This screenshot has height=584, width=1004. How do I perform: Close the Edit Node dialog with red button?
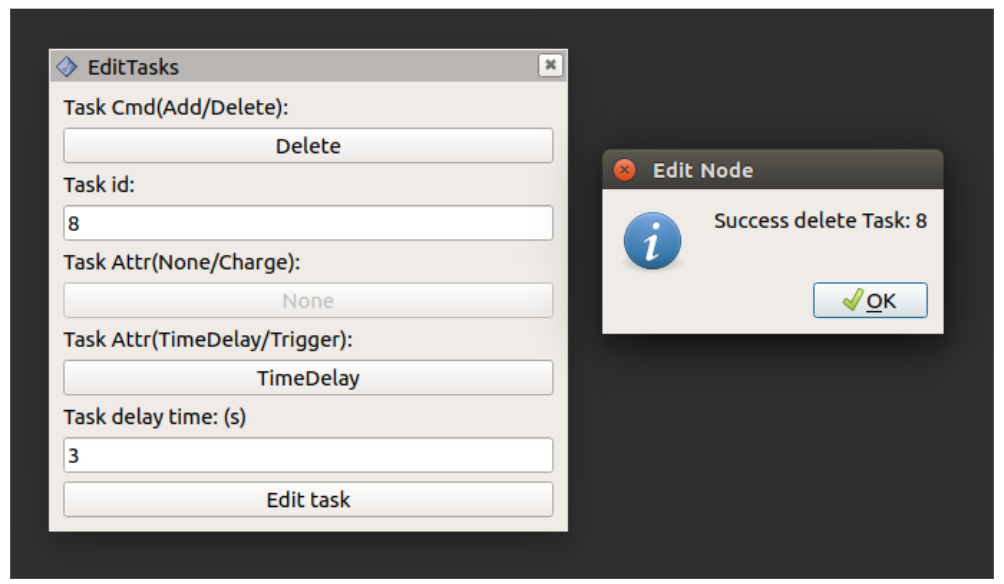coord(625,170)
